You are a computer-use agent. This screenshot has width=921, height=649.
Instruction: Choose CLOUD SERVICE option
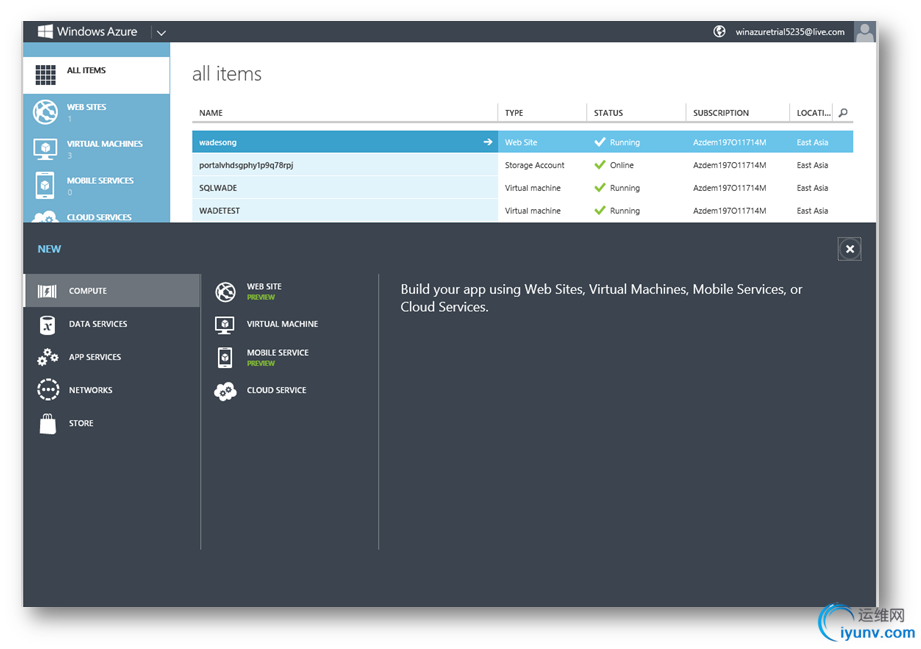[277, 390]
